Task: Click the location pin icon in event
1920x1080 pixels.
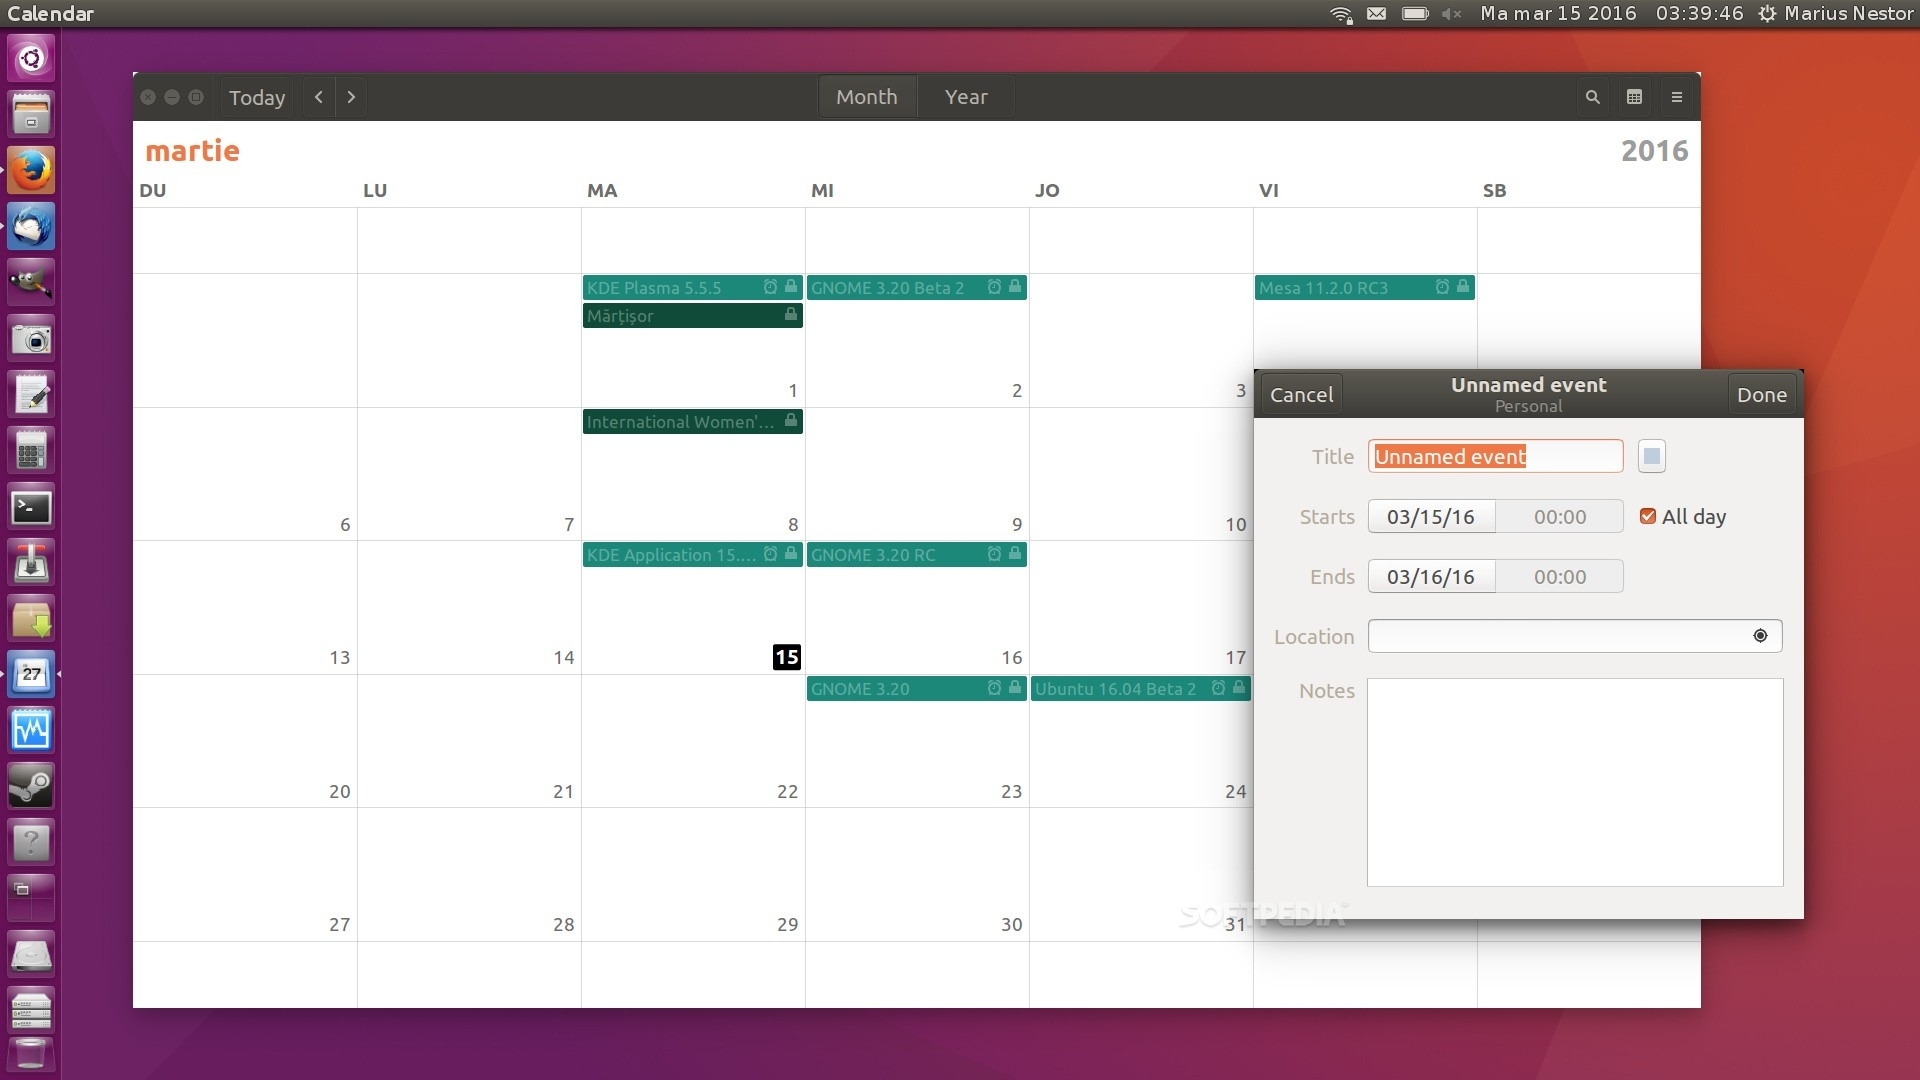Action: click(1760, 636)
